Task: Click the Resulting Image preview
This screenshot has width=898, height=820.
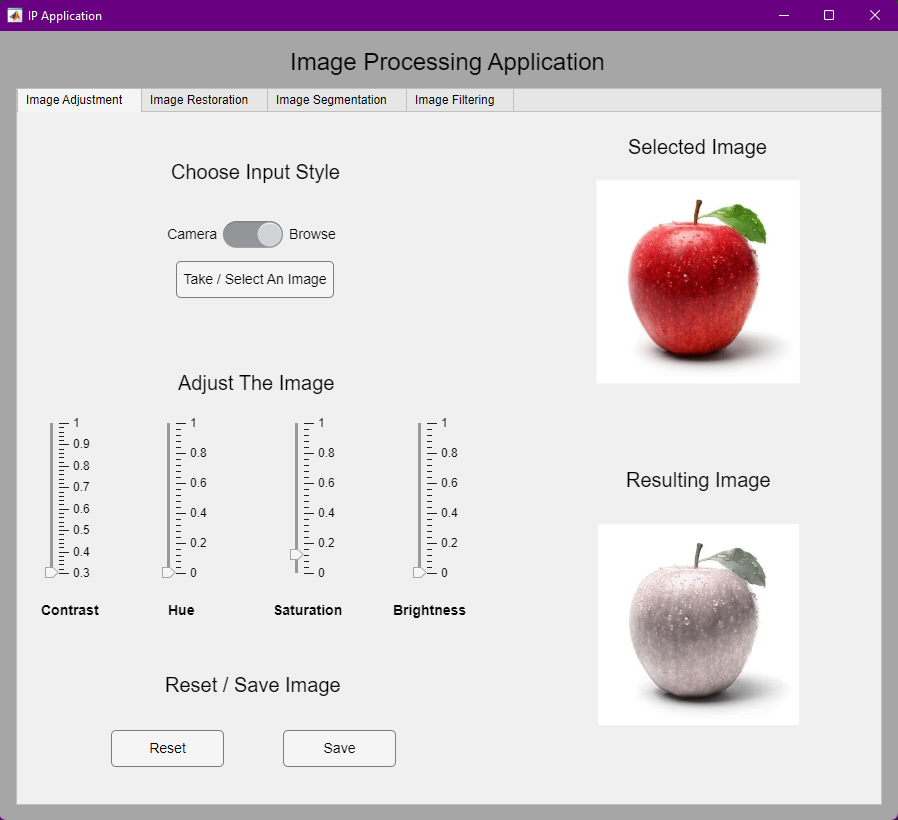Action: [697, 624]
